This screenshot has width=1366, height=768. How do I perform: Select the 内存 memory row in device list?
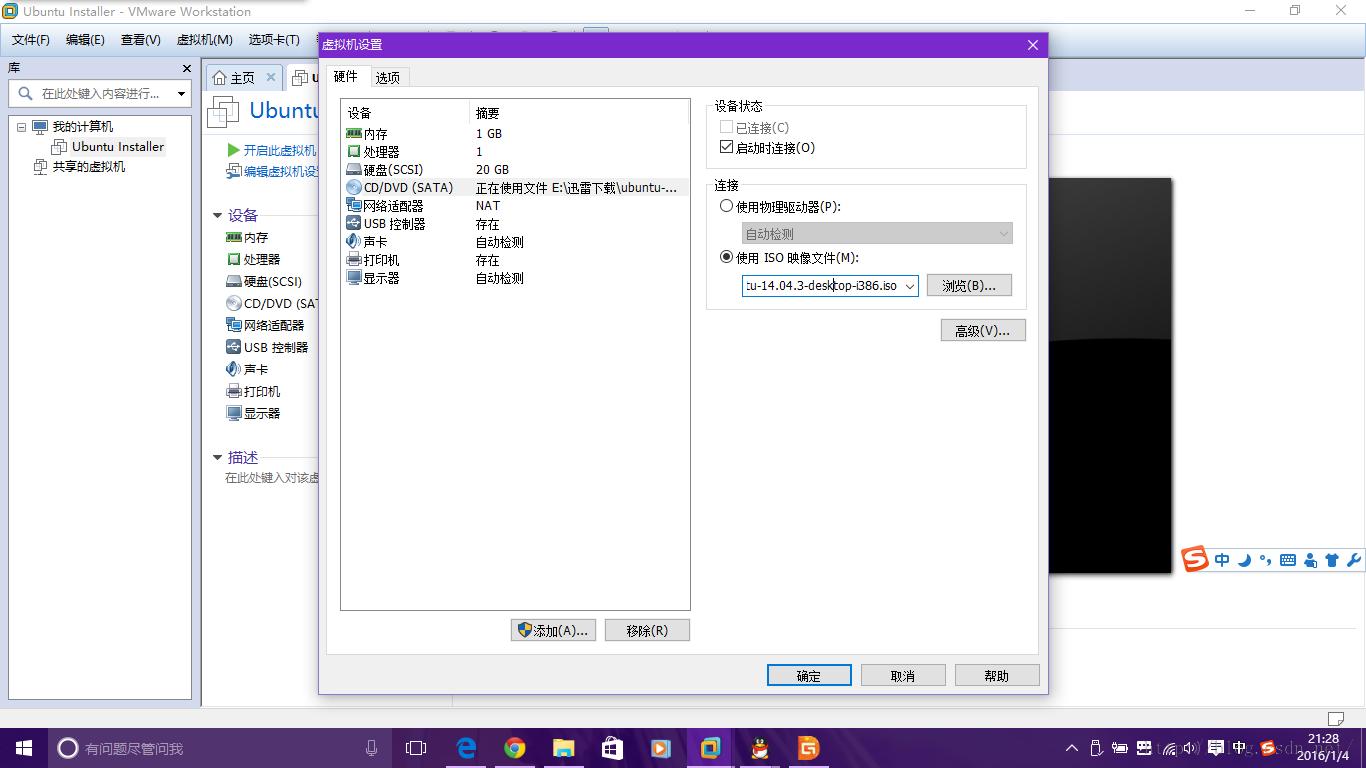pyautogui.click(x=516, y=134)
